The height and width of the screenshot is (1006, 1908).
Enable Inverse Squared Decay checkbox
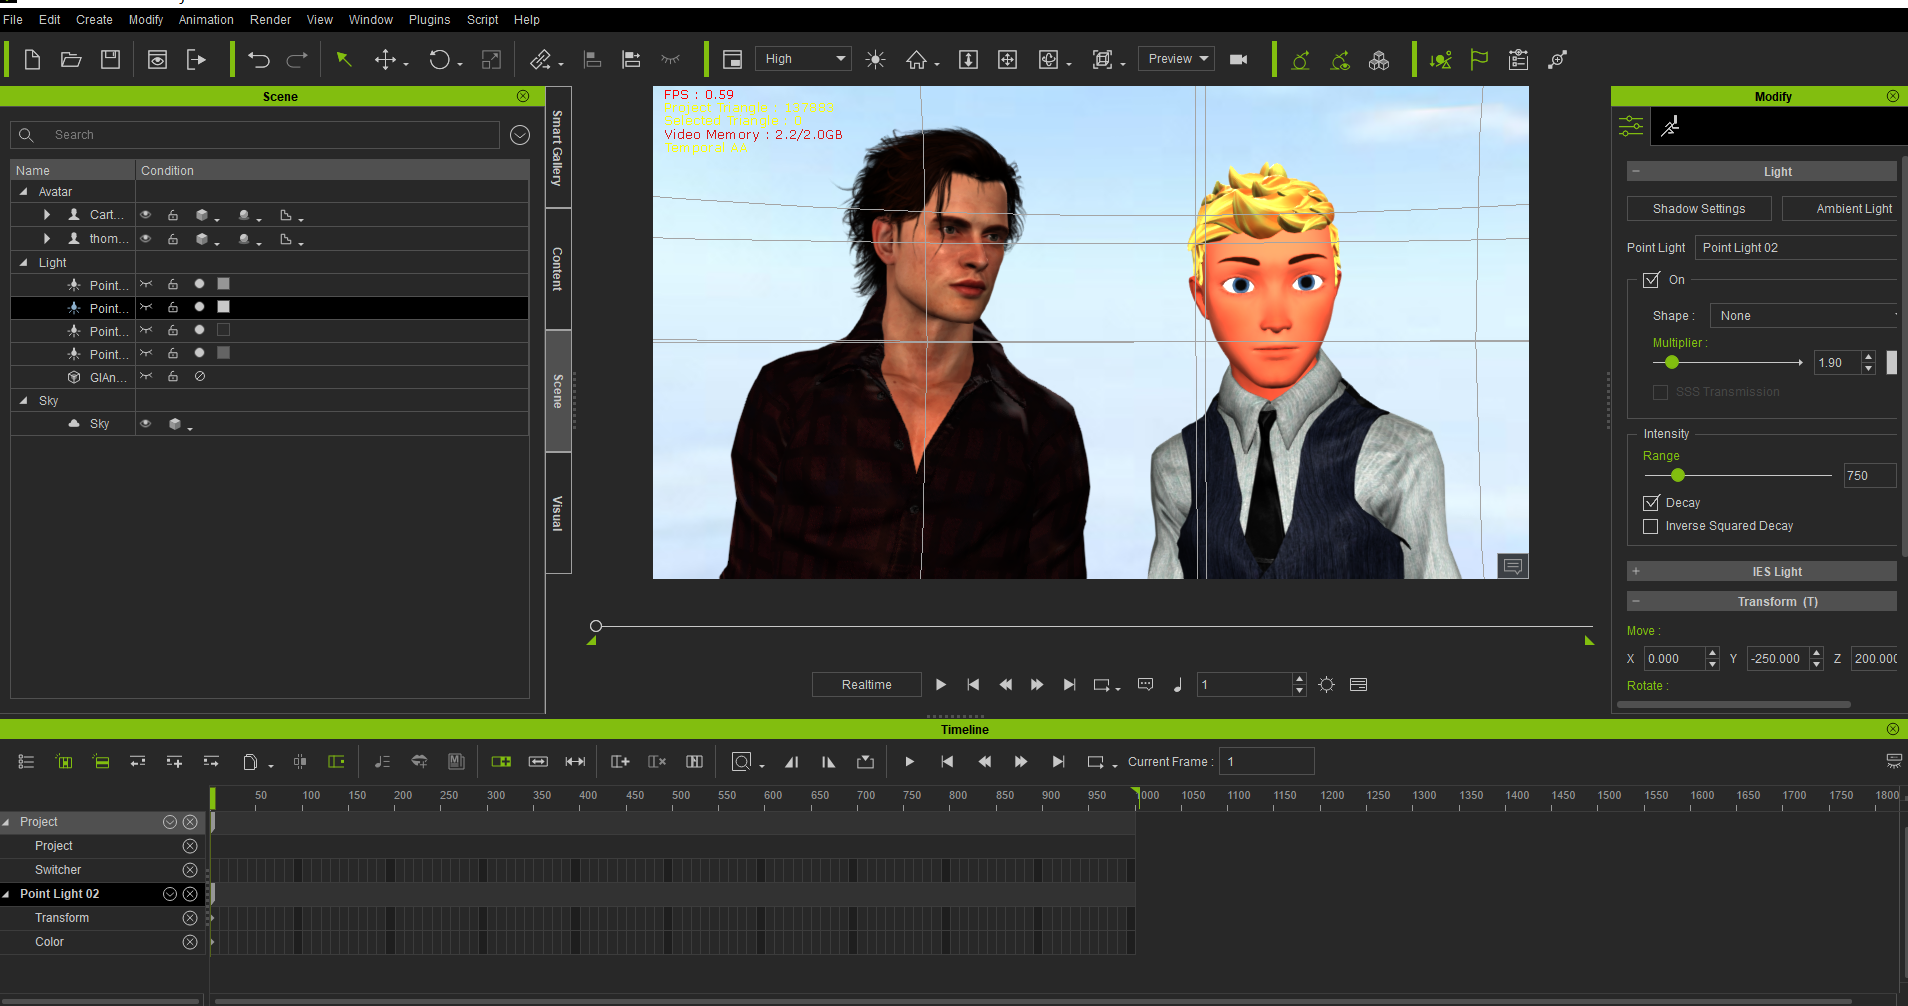coord(1651,526)
